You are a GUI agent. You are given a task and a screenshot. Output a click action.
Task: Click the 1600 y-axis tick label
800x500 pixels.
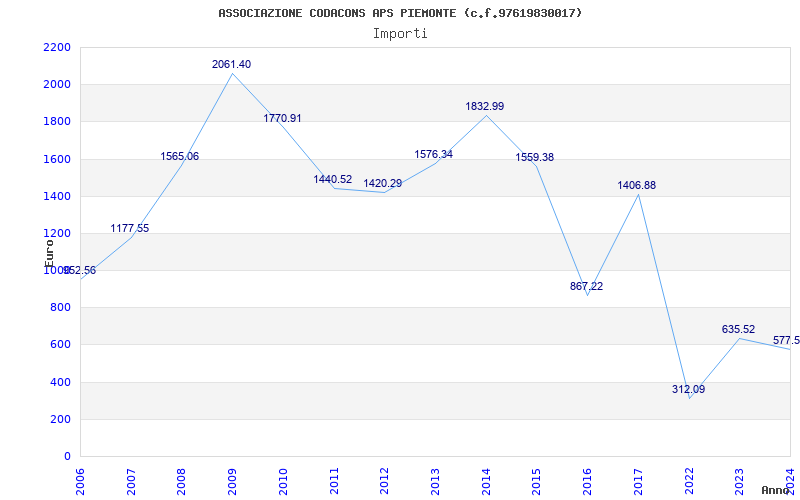click(x=57, y=159)
